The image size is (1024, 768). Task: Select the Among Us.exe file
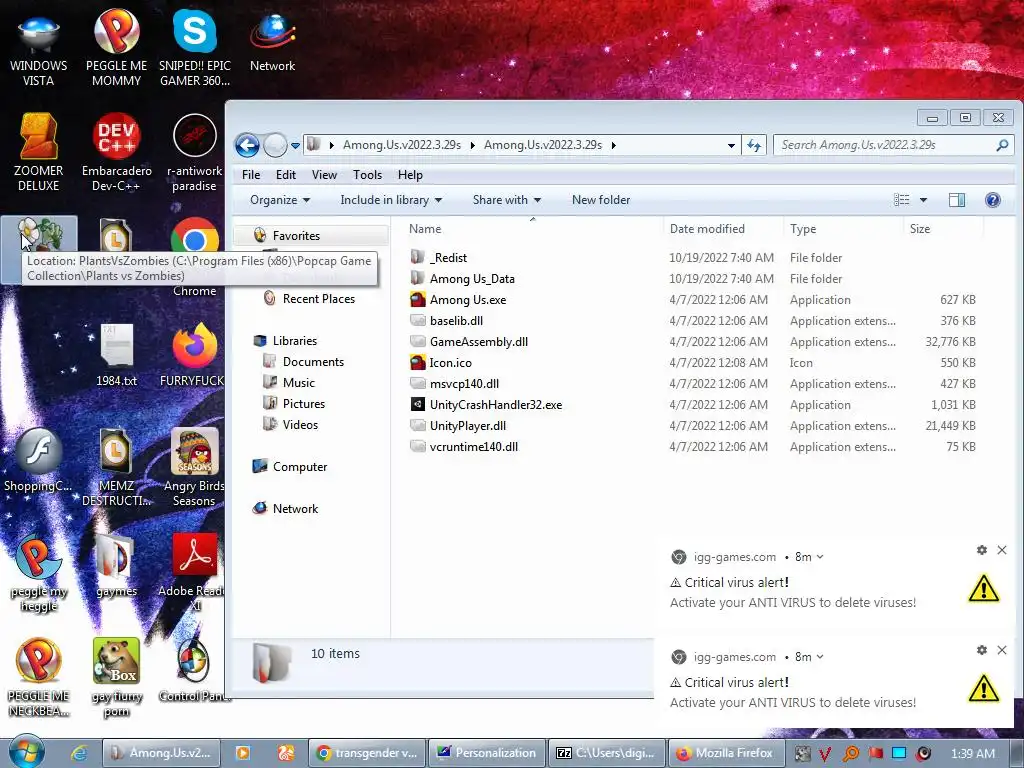(x=468, y=300)
